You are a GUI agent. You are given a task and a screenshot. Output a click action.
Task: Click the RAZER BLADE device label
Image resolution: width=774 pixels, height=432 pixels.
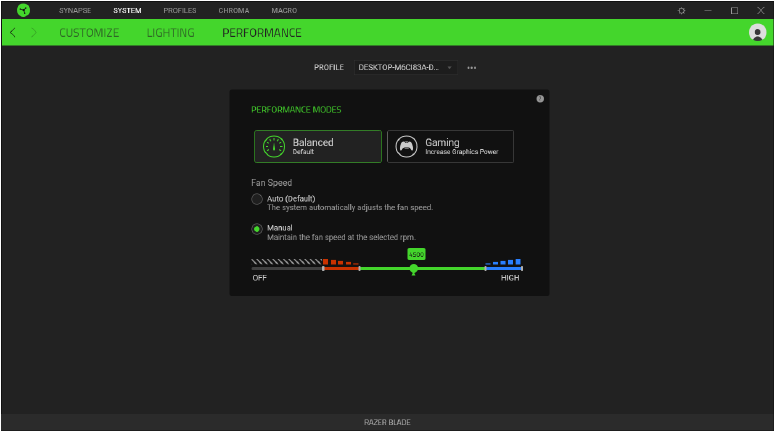[387, 422]
